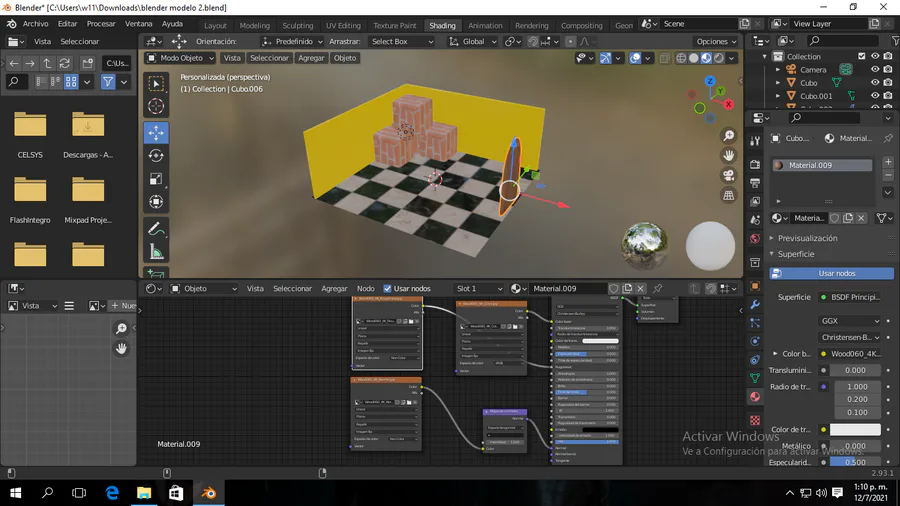Open the Texture properties tab
900x506 pixels.
coord(755,421)
